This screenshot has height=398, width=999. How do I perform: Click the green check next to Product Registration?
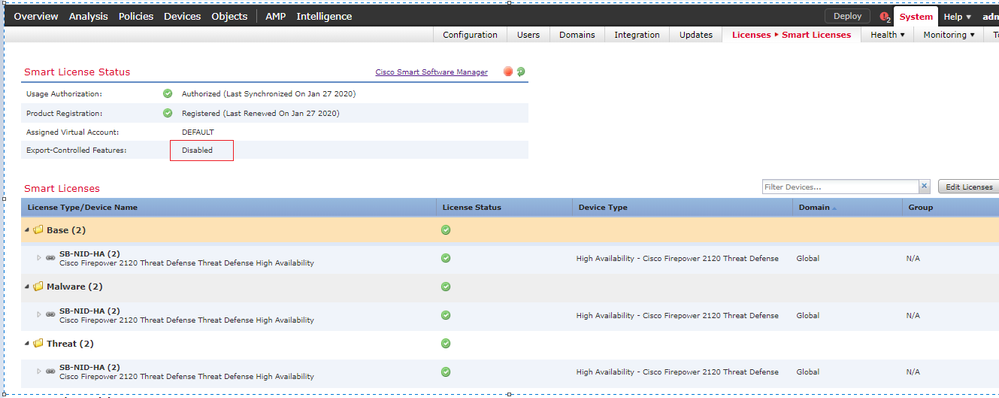(x=168, y=113)
